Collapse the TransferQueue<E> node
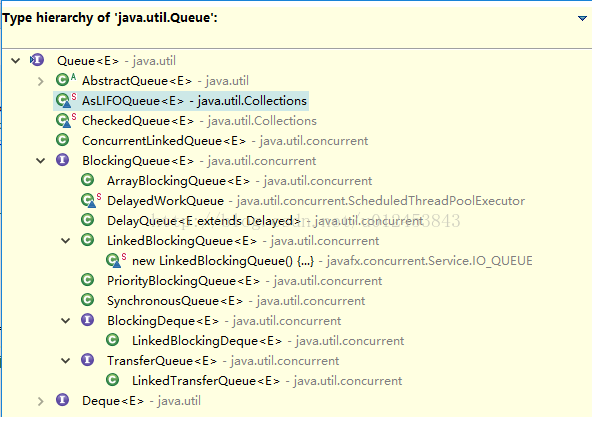Screen dimensions: 592x421 coord(66,361)
